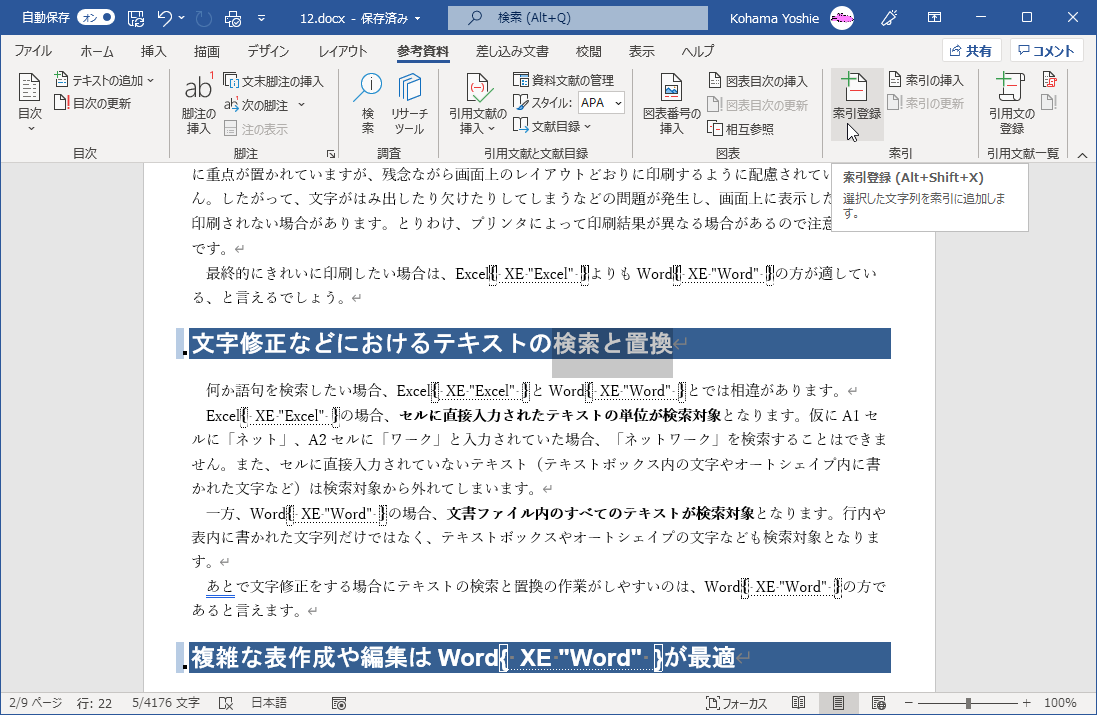
Task: Switch to フォーカス mode
Action: pos(737,703)
